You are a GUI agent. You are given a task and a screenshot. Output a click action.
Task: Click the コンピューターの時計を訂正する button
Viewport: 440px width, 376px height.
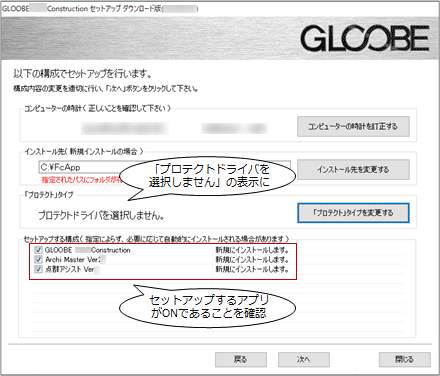pyautogui.click(x=353, y=126)
